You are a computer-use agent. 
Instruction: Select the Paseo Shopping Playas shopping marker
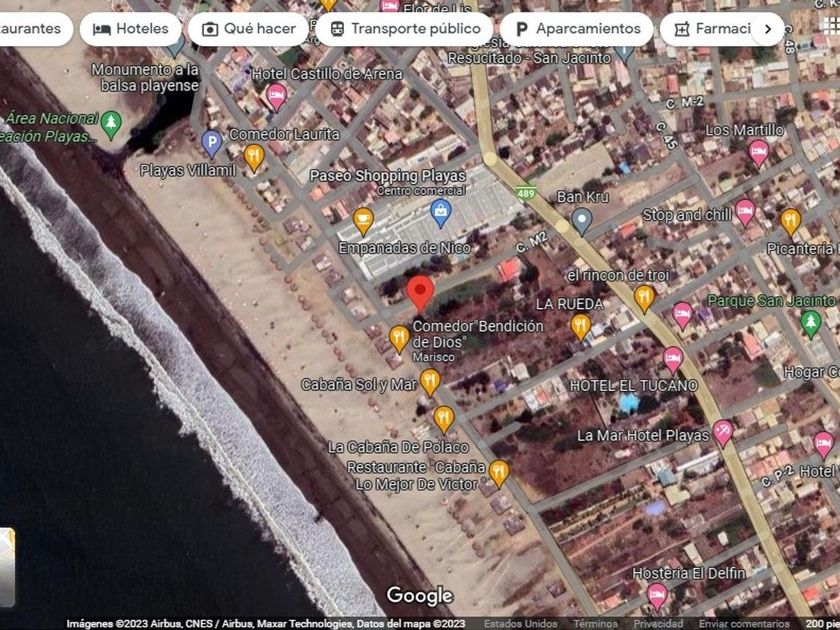click(441, 213)
